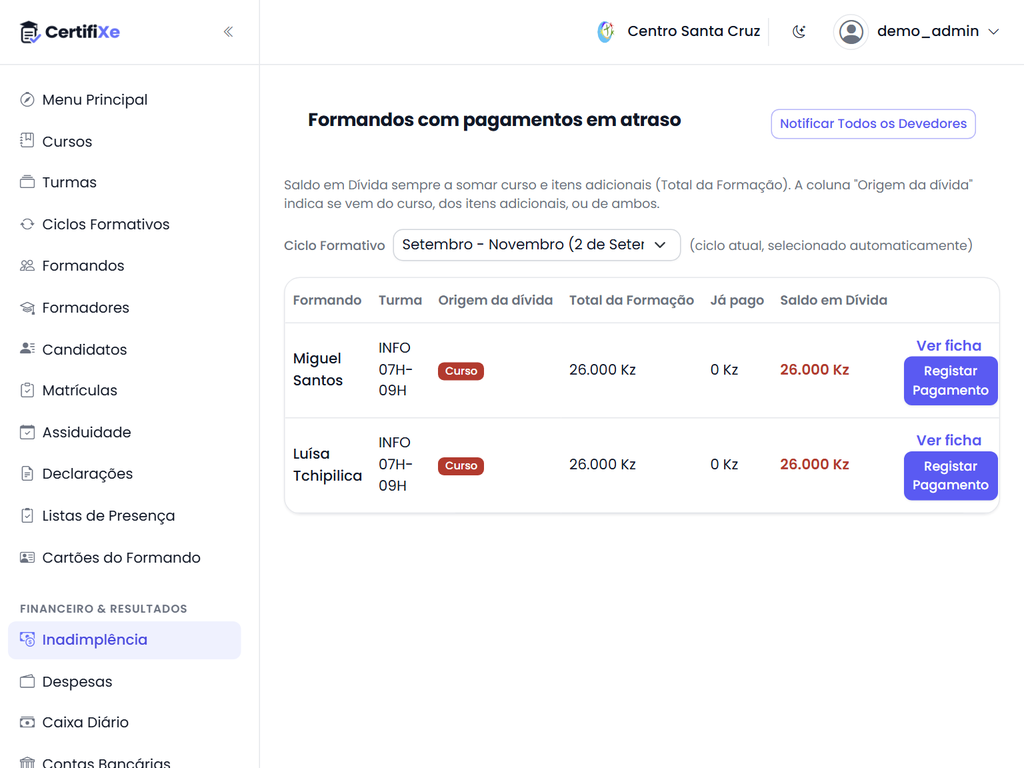Image resolution: width=1024 pixels, height=768 pixels.
Task: Click the Formandos people icon
Action: coord(27,266)
